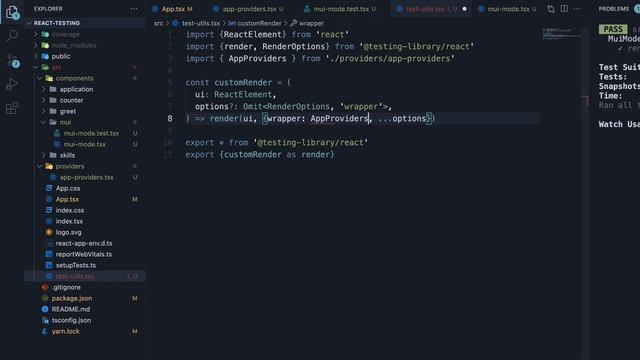Click src in the breadcrumb path
This screenshot has height=360, width=640.
[158, 24]
